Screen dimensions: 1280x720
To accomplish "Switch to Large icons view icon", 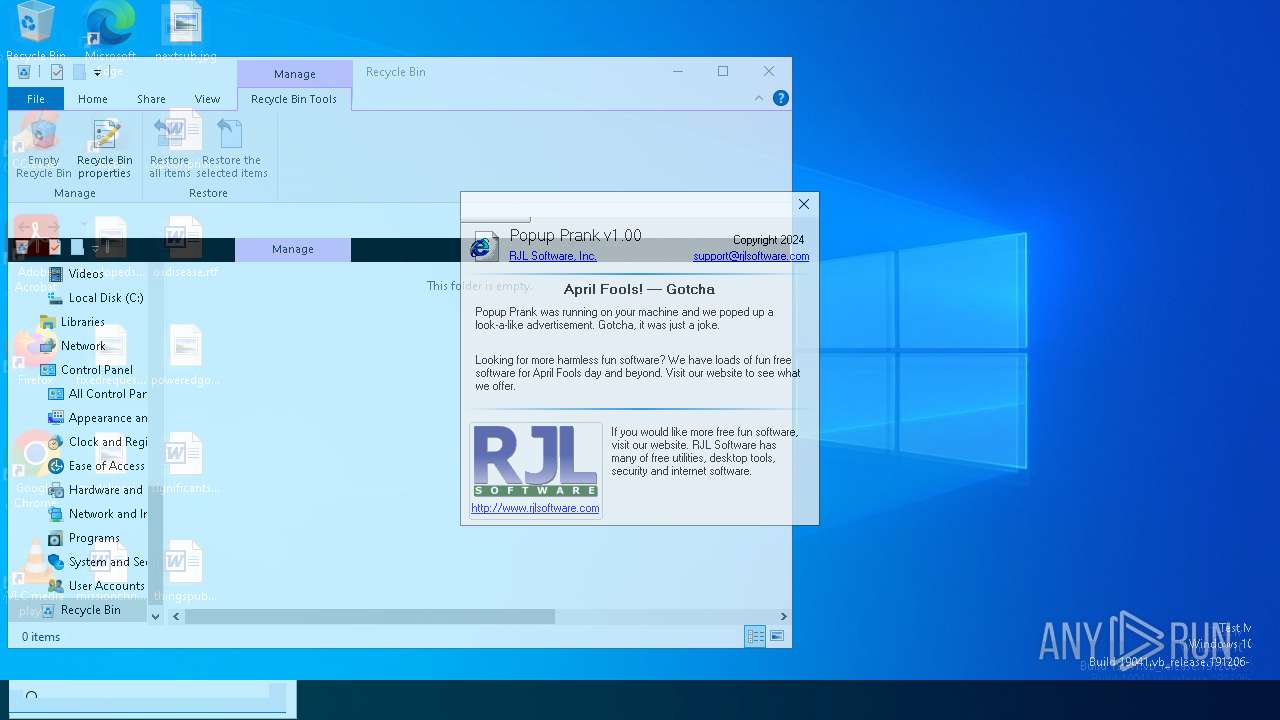I will 777,636.
